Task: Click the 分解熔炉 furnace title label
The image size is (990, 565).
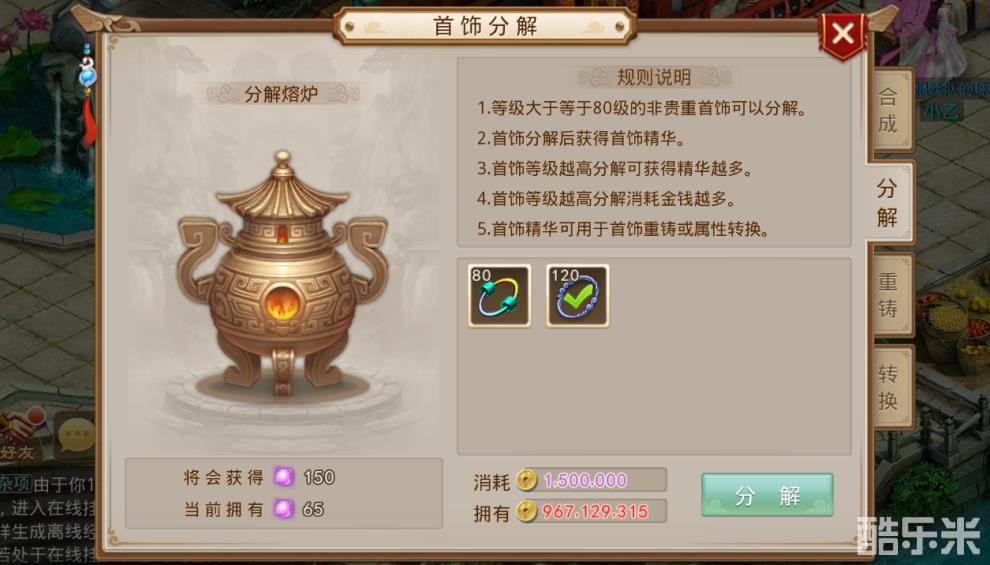Action: pyautogui.click(x=282, y=95)
